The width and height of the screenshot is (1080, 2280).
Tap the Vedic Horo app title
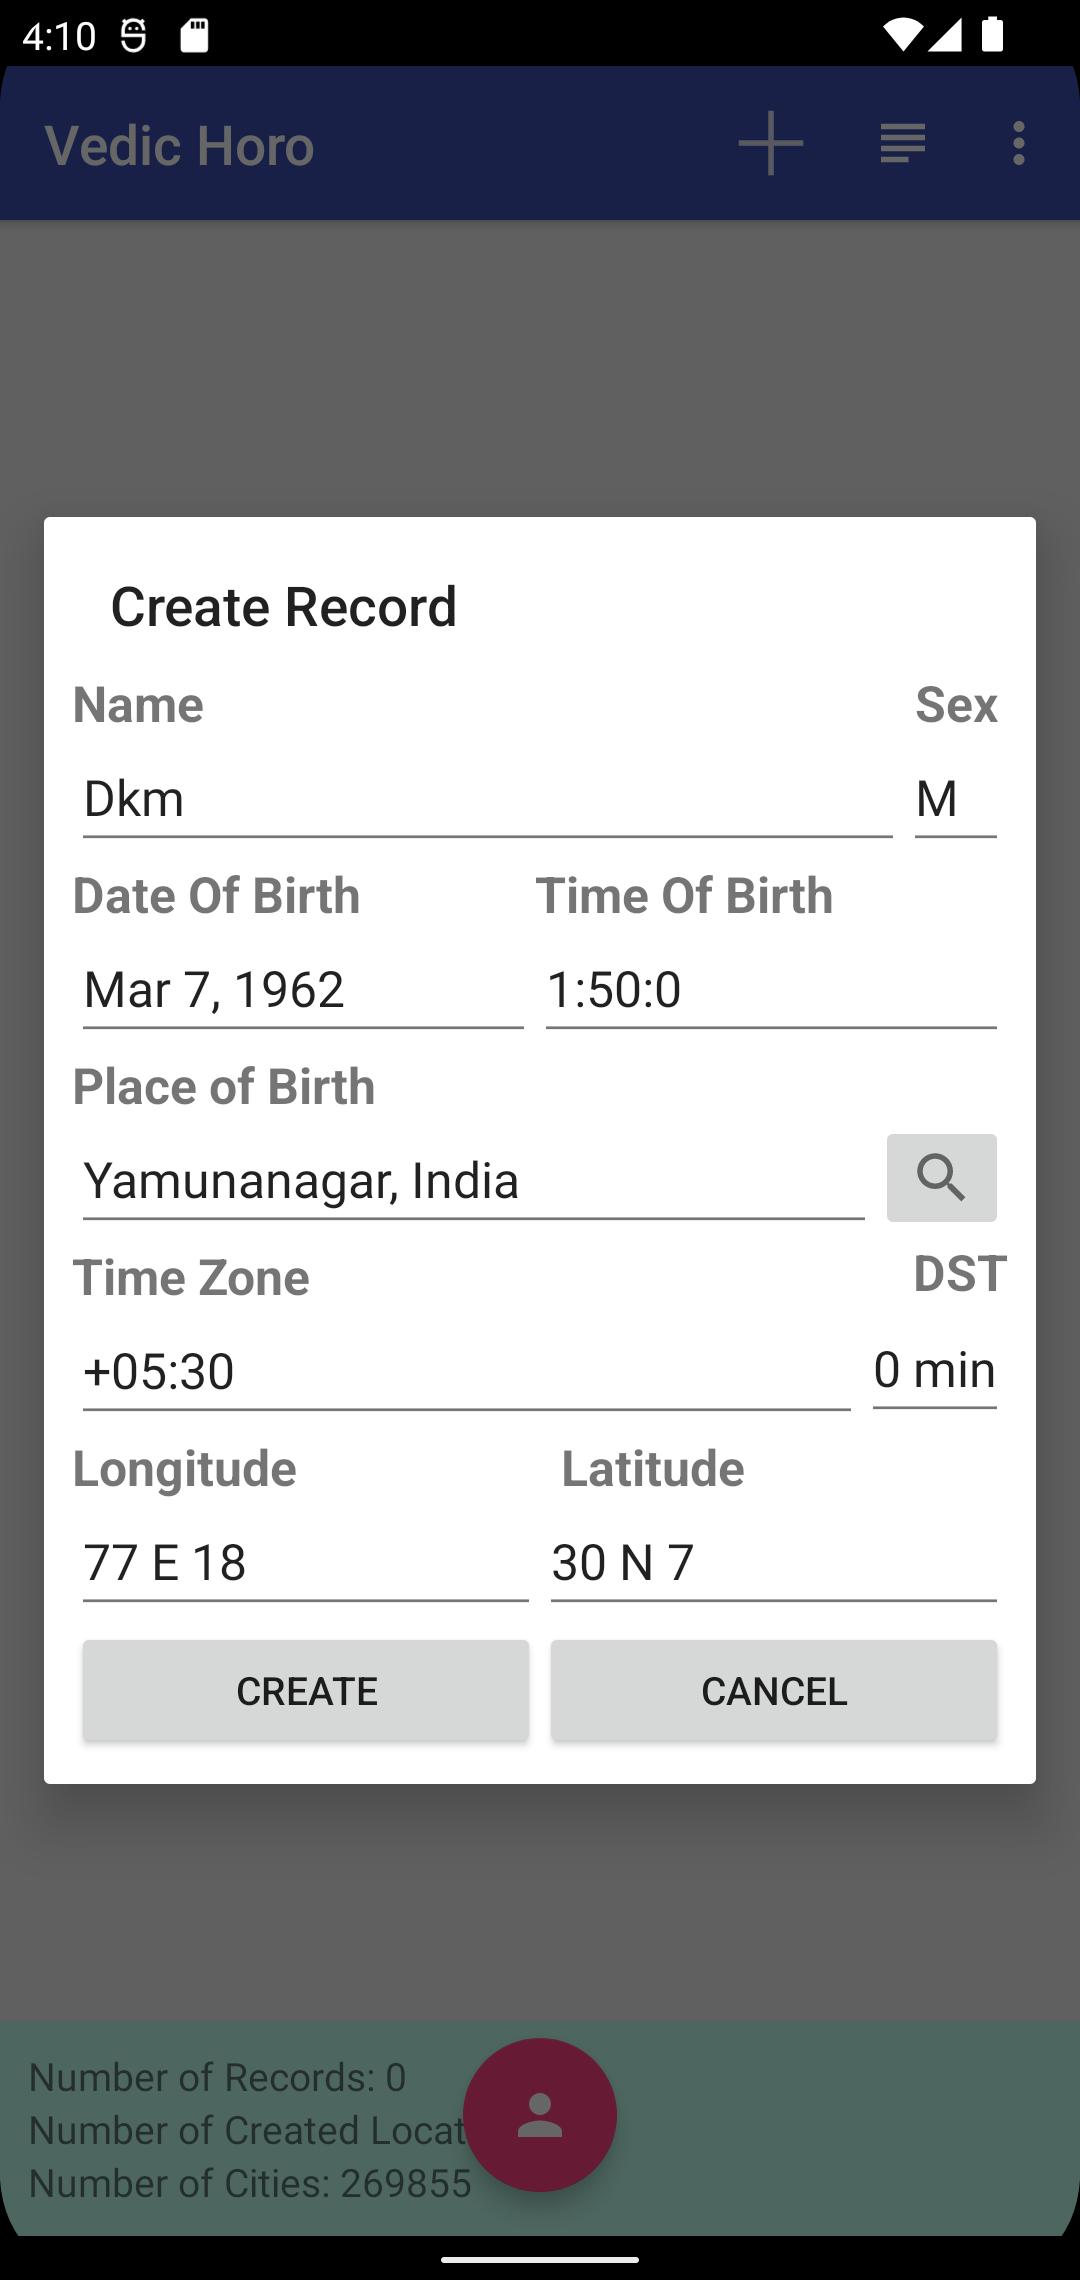coord(179,146)
